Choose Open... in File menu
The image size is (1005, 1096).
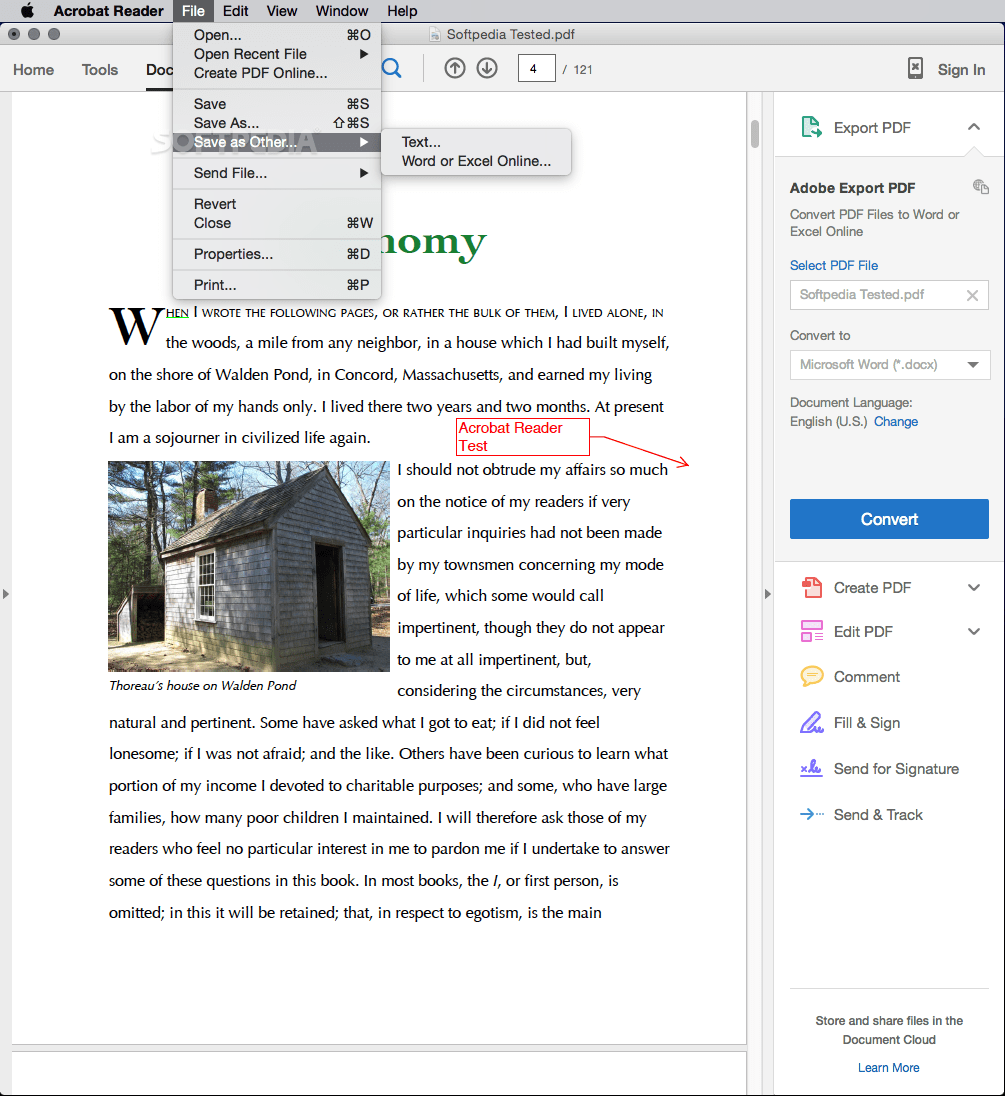point(277,35)
